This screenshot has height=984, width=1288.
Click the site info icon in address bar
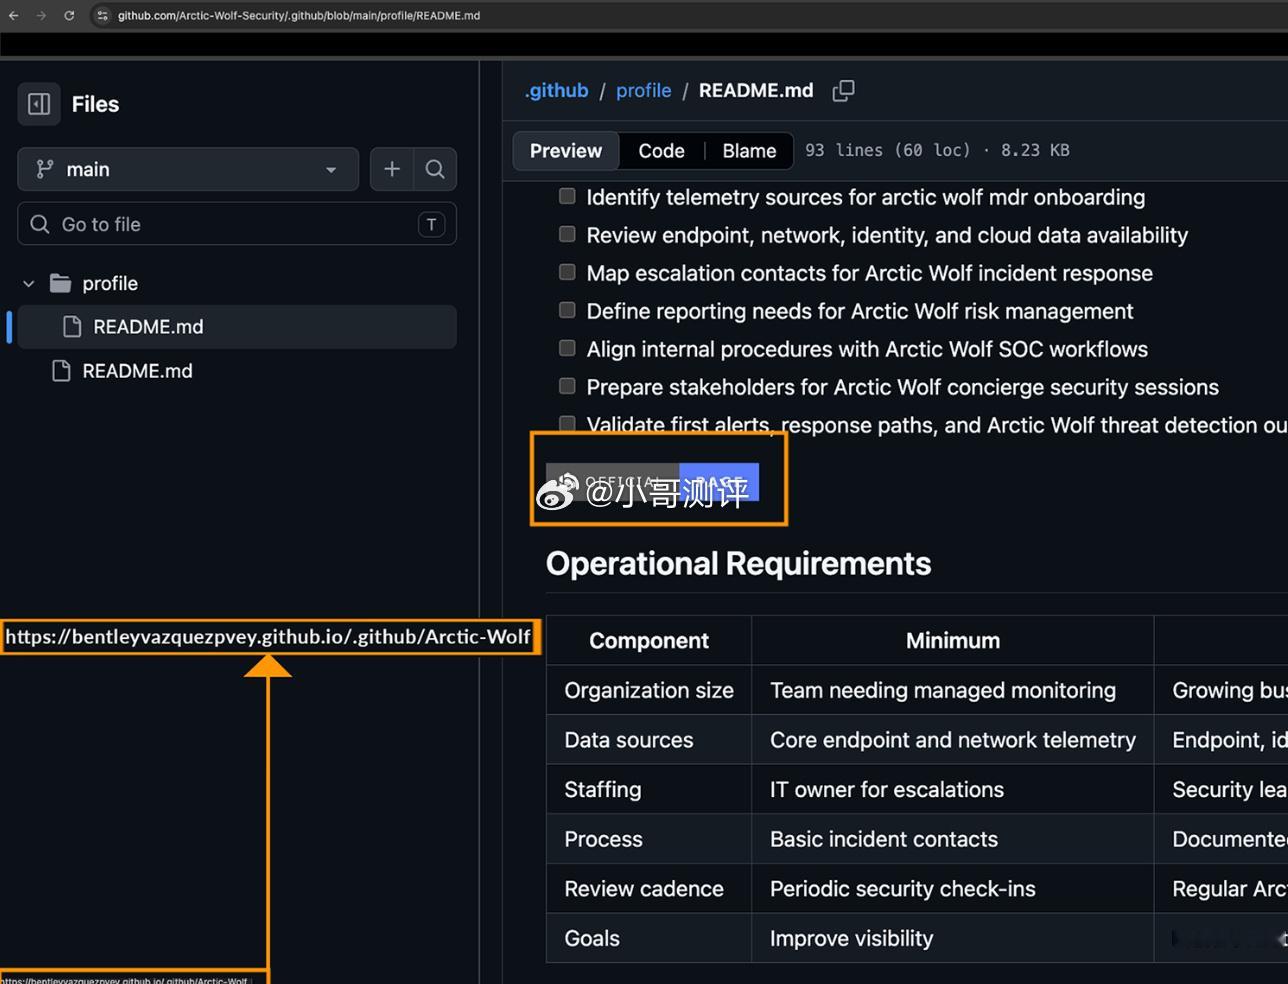[102, 15]
